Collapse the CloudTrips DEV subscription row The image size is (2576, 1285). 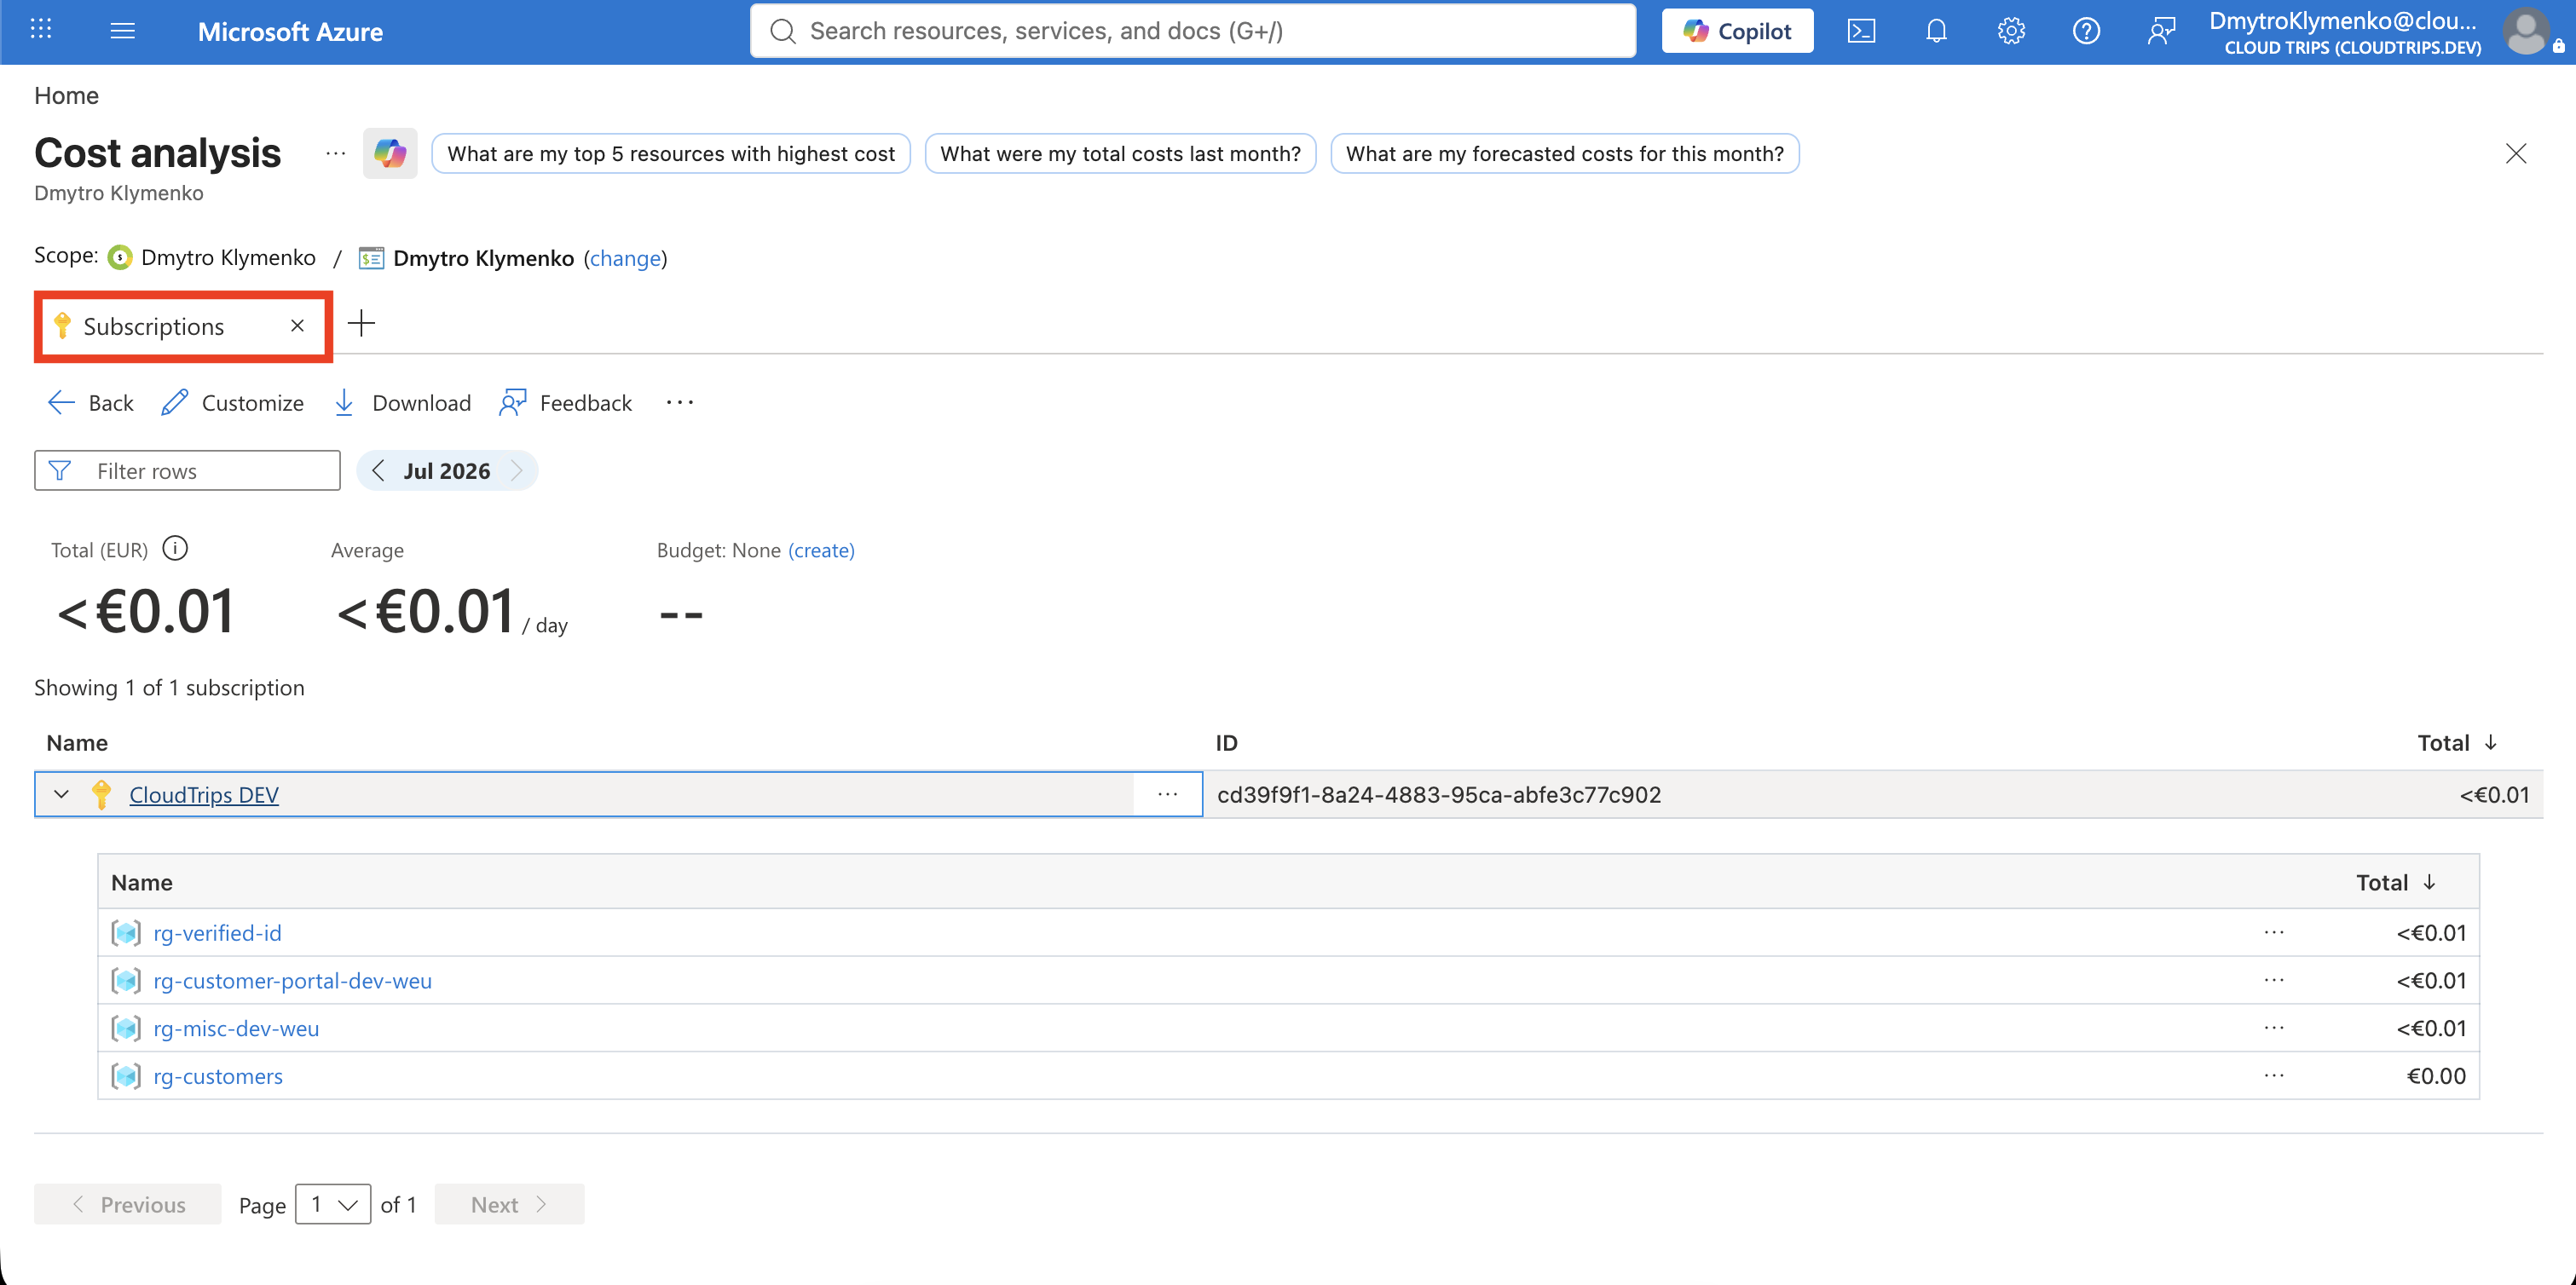(x=61, y=794)
